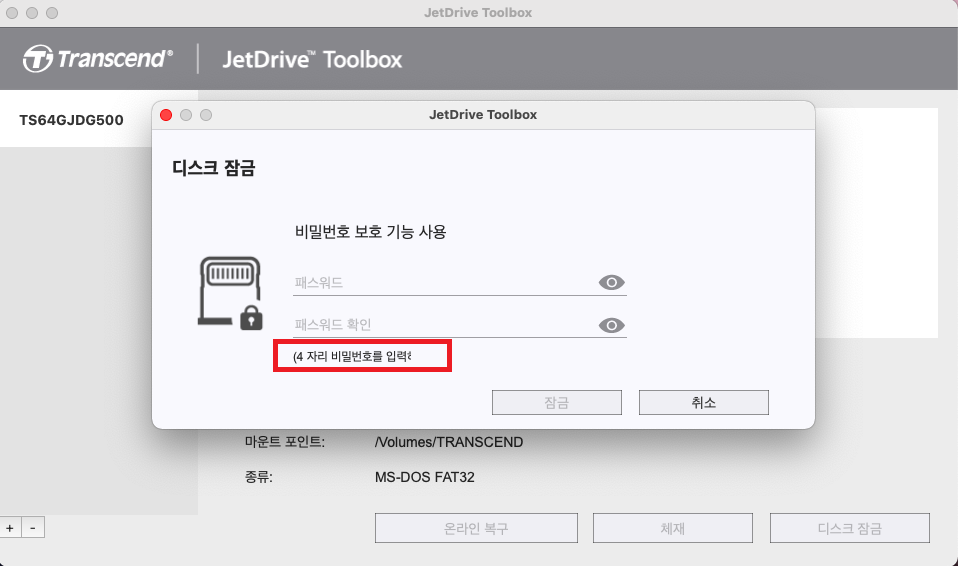Show password in the 패스워드 확인 field
The width and height of the screenshot is (958, 566).
(x=612, y=325)
